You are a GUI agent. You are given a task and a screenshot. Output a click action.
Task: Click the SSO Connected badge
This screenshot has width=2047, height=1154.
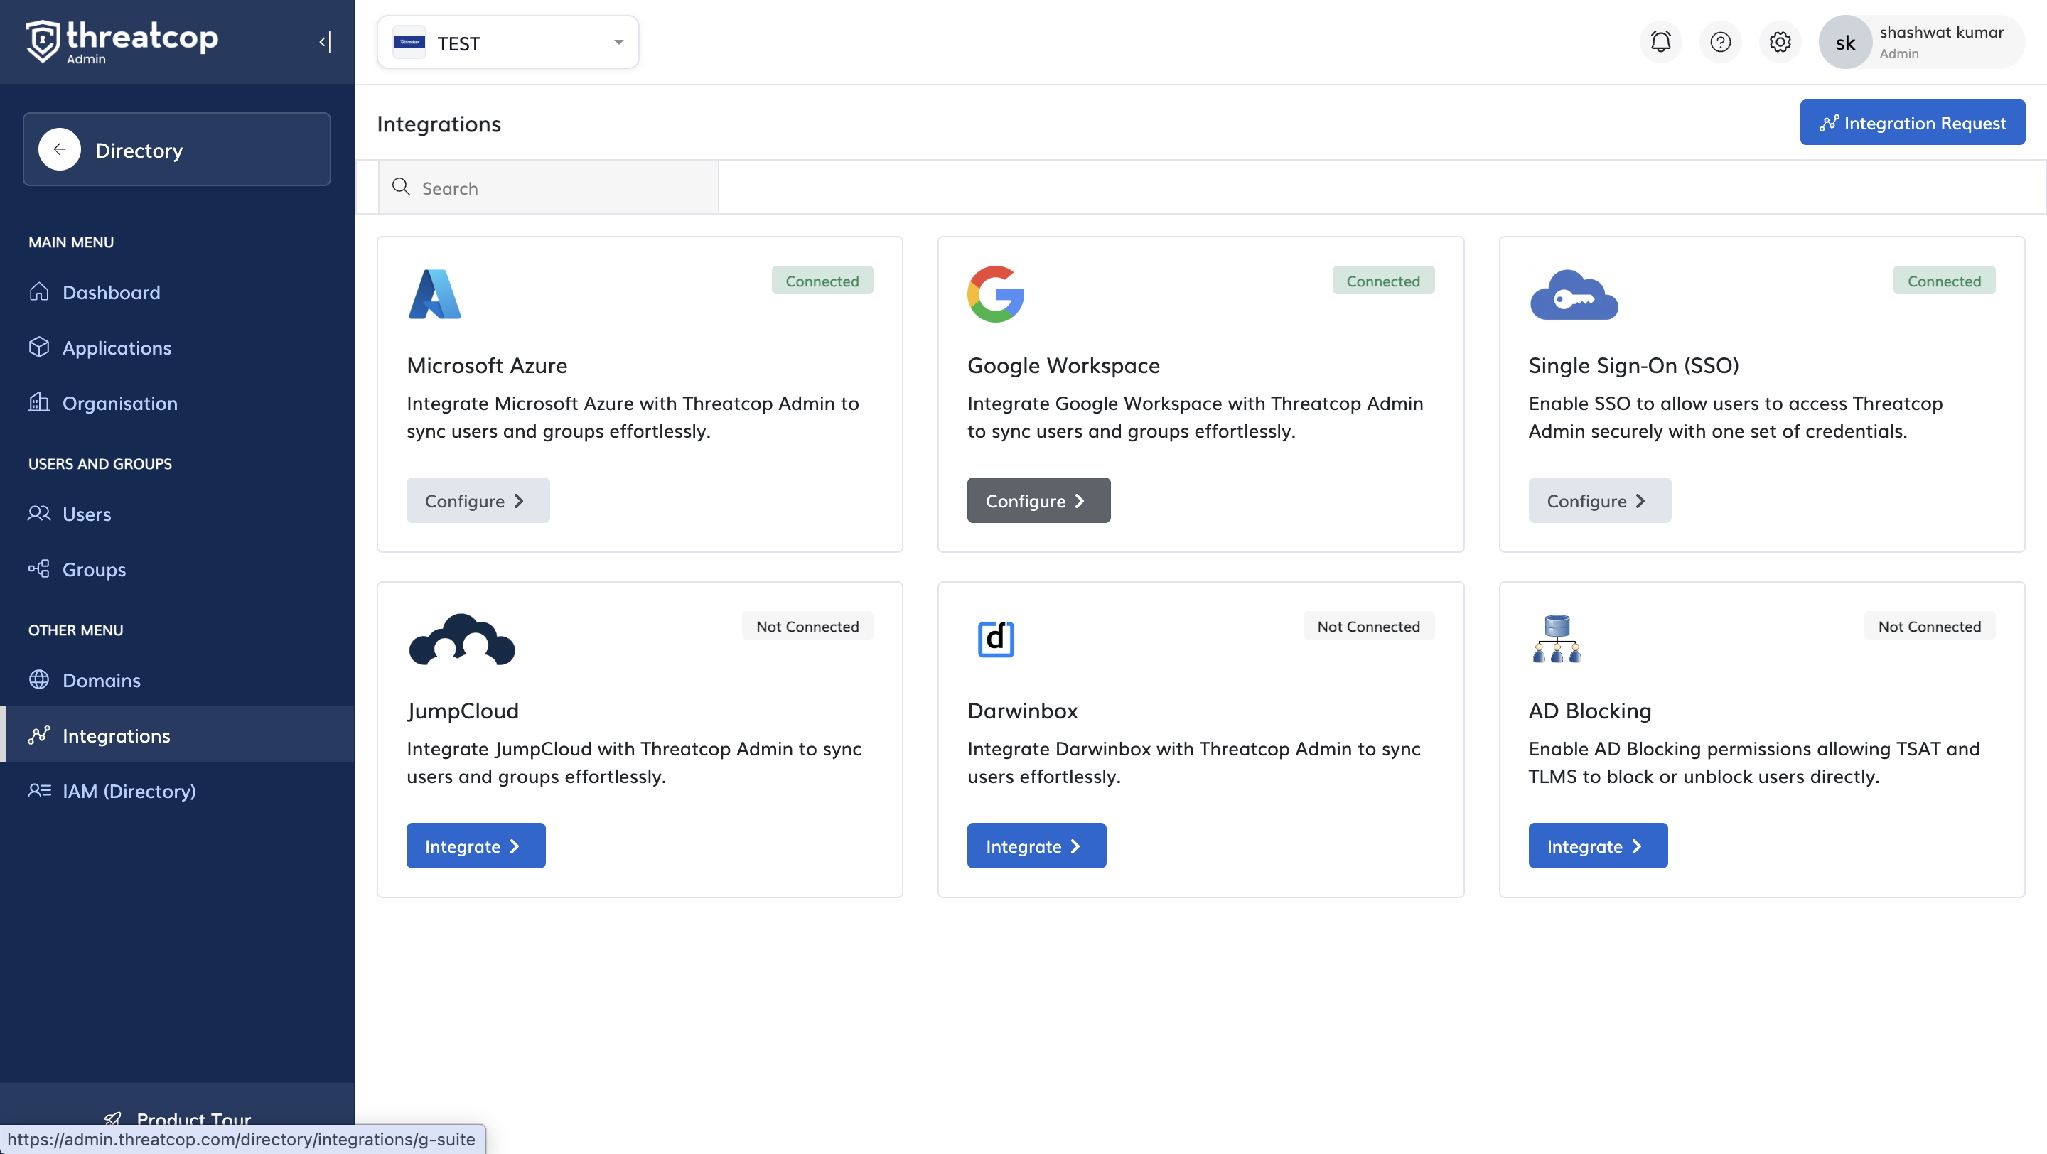pyautogui.click(x=1944, y=281)
